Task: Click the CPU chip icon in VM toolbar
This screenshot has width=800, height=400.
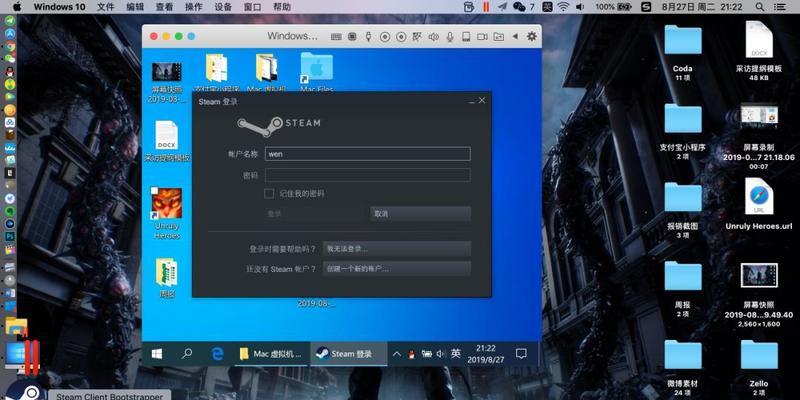Action: pos(352,37)
